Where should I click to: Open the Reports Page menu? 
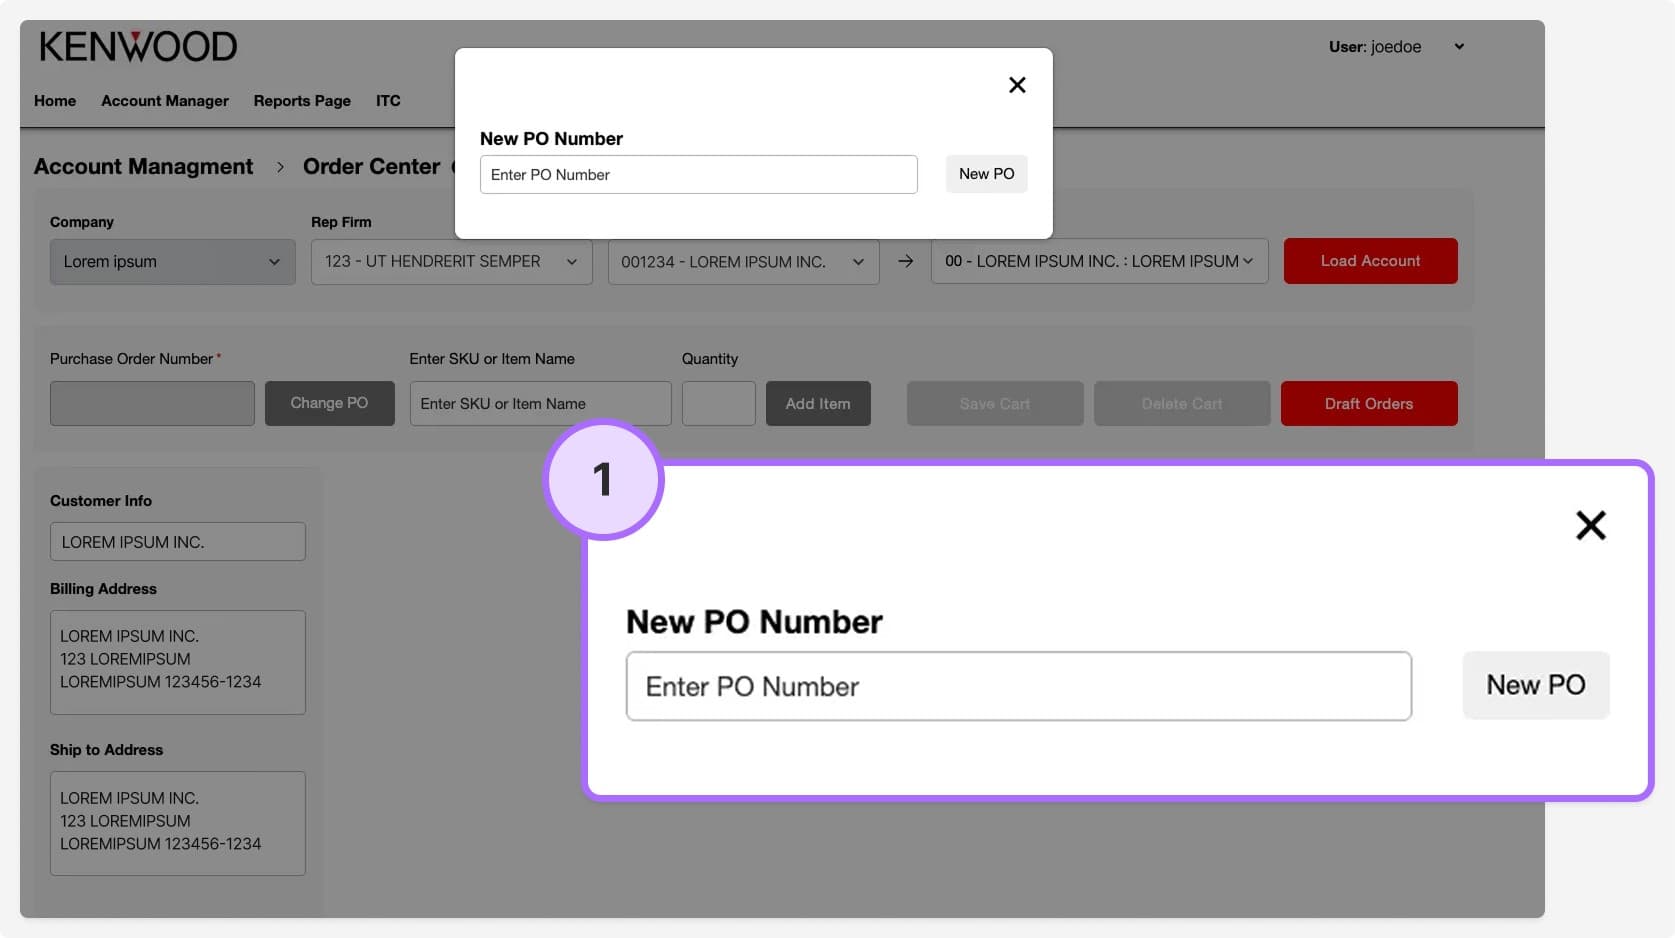tap(302, 101)
